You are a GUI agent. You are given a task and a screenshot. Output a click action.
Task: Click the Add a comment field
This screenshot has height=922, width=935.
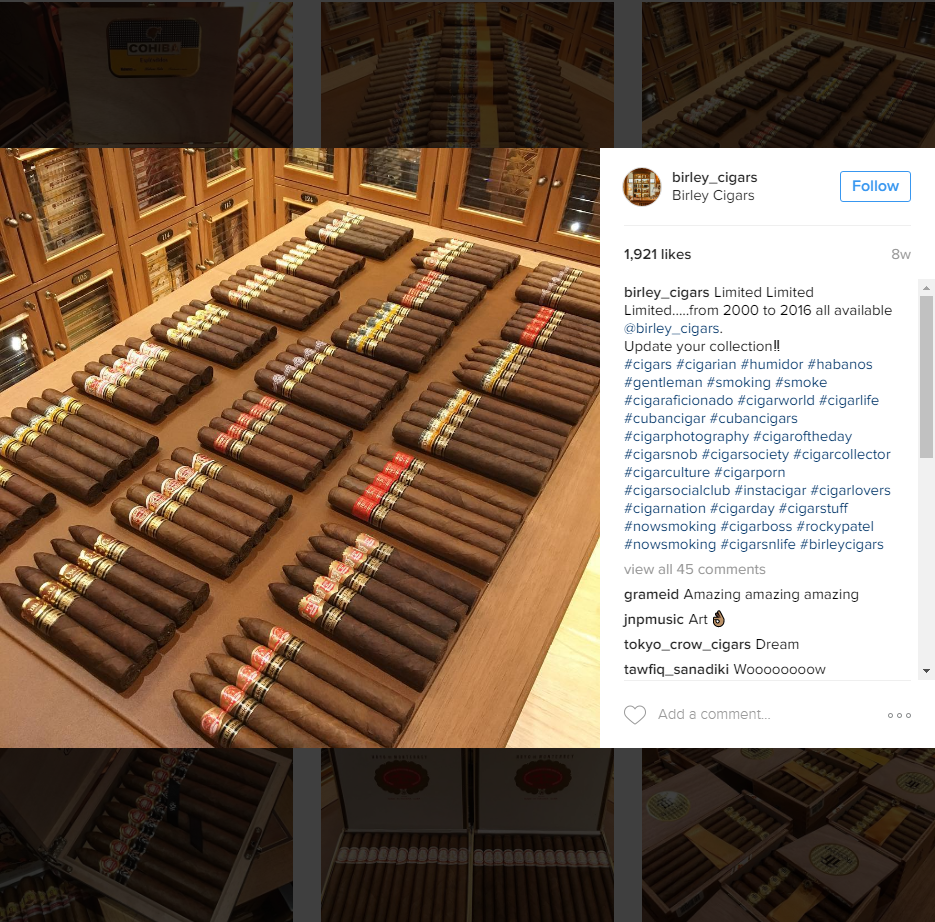(769, 714)
